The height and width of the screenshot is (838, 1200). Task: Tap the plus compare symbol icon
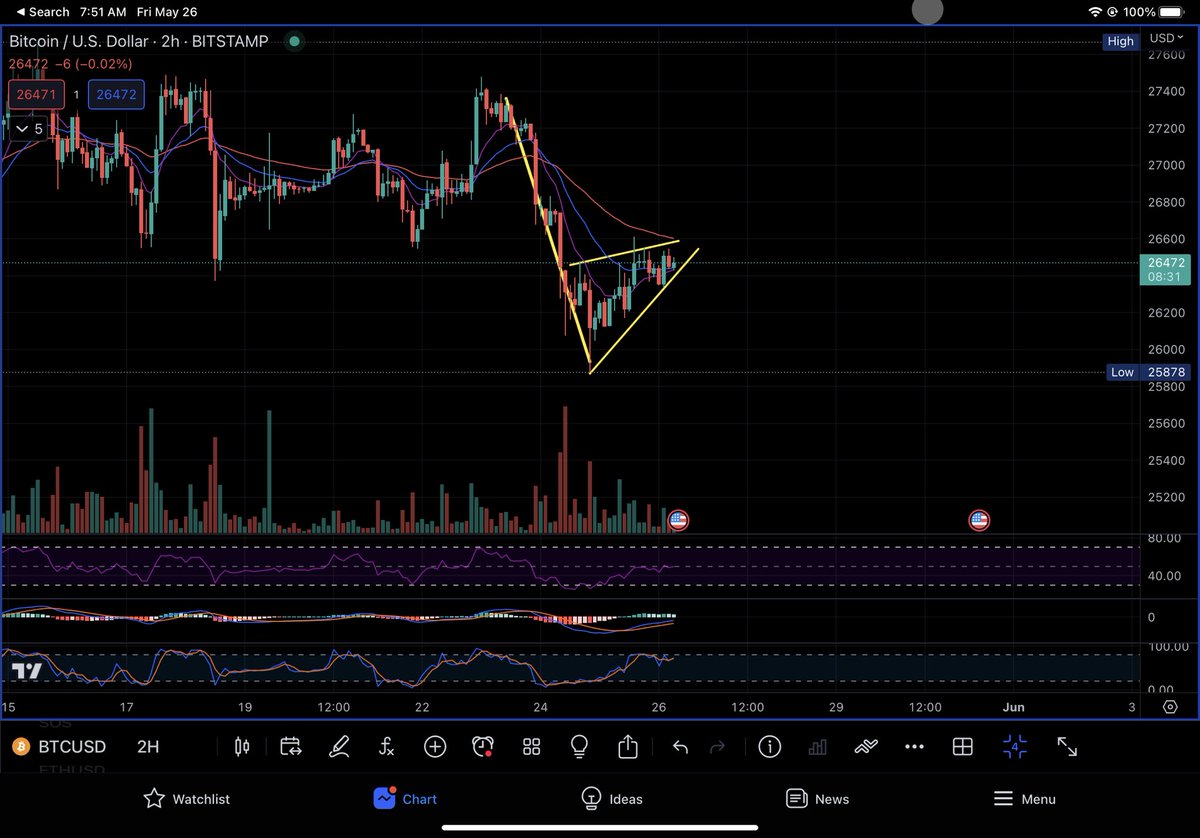[x=435, y=746]
